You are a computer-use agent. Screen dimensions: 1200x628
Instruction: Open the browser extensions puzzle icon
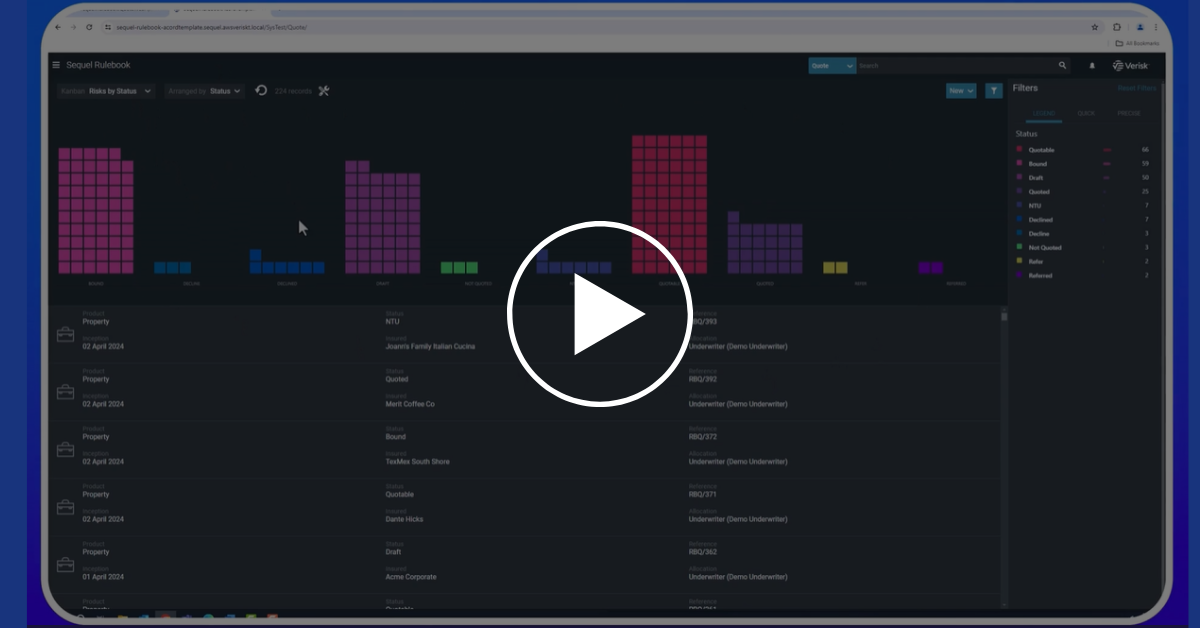[1117, 27]
